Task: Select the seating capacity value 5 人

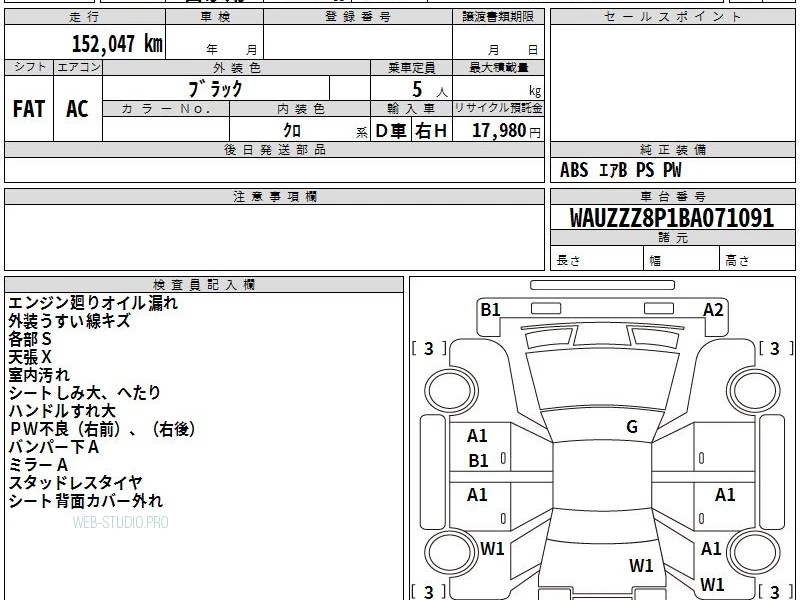Action: point(430,90)
